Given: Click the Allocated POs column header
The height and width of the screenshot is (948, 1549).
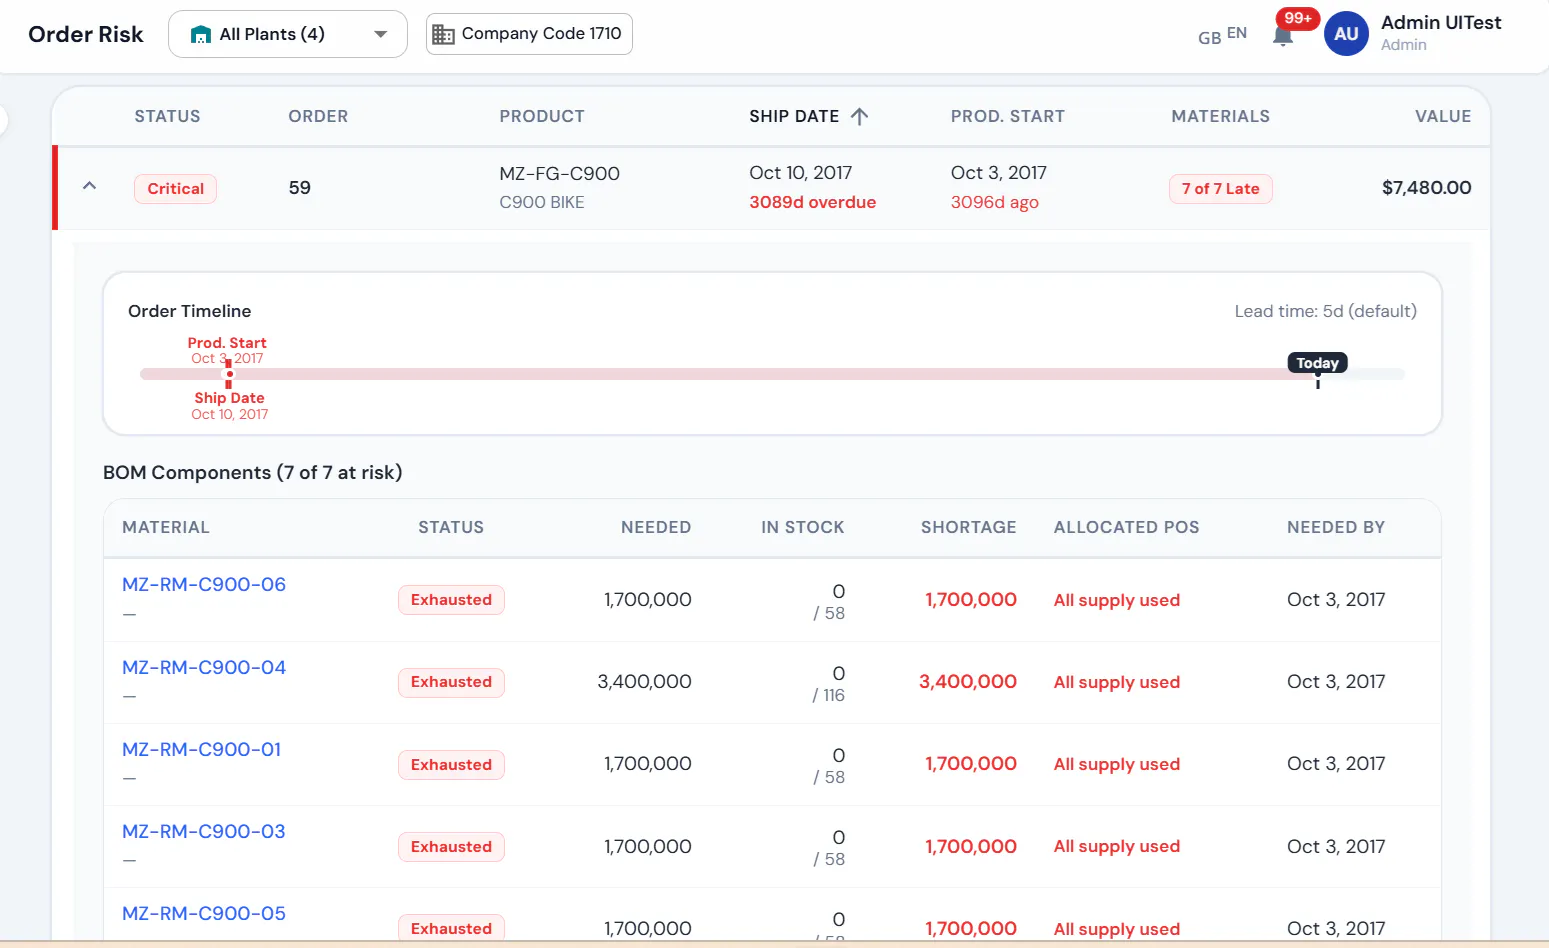Looking at the screenshot, I should [x=1126, y=527].
